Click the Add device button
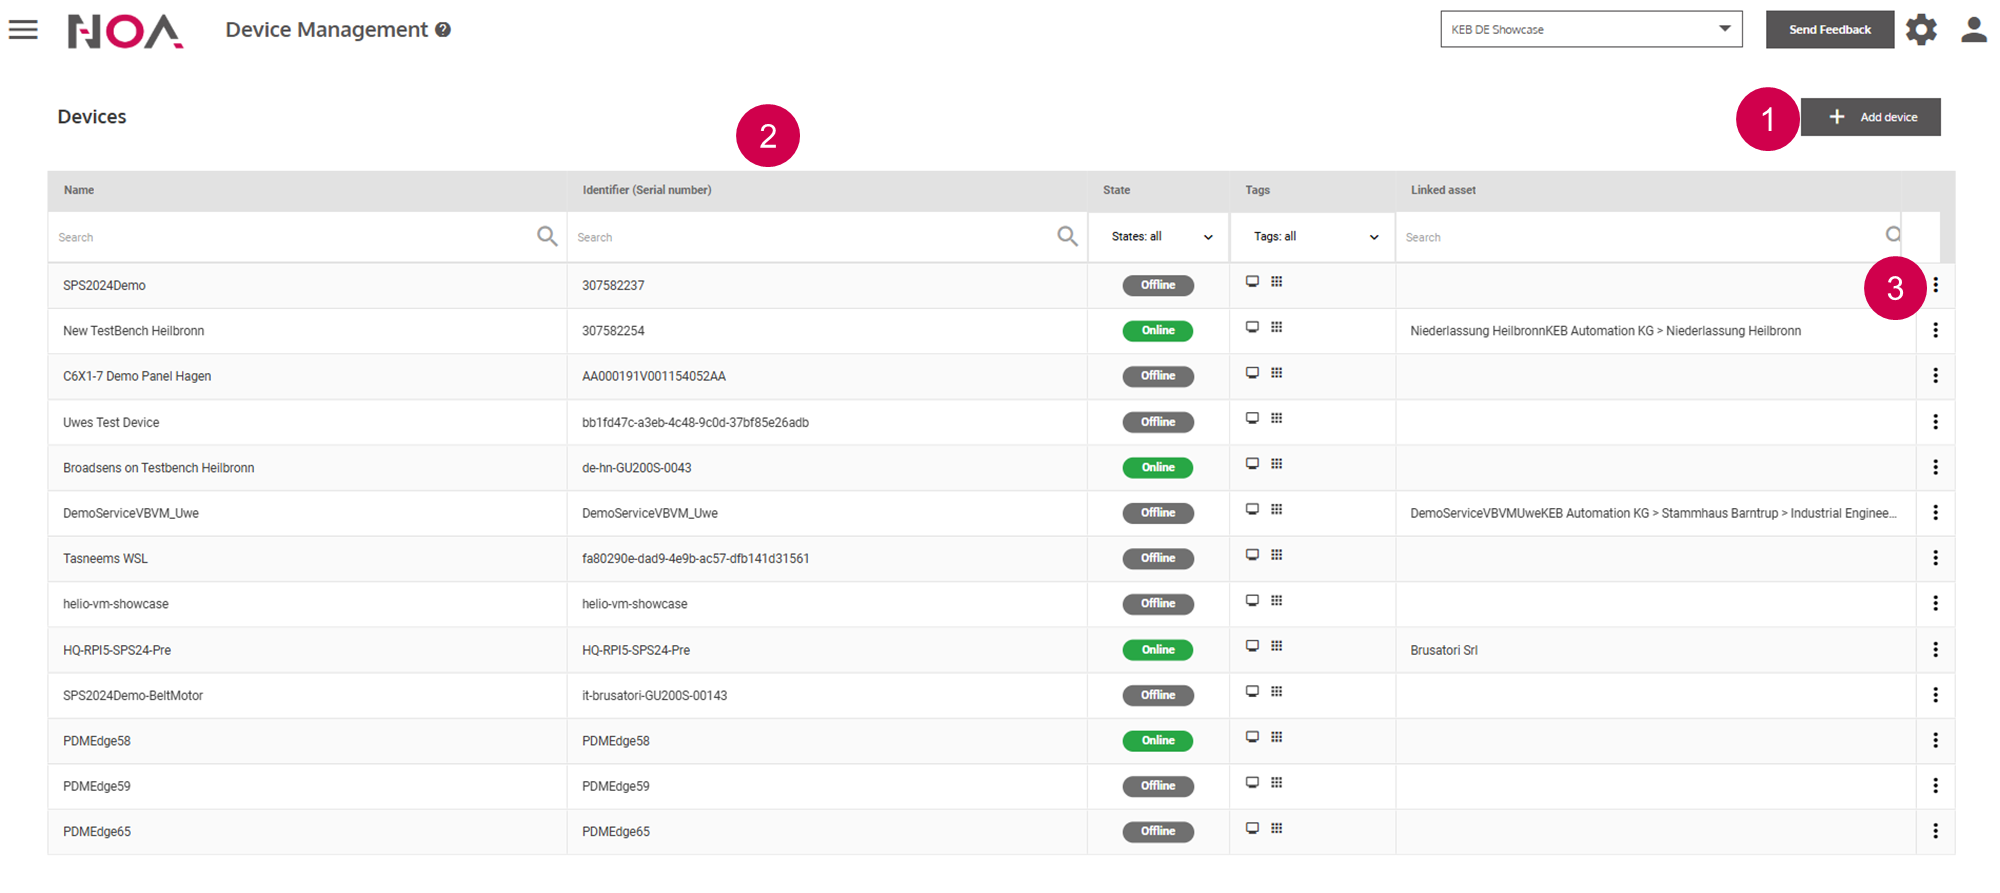Image resolution: width=2000 pixels, height=893 pixels. tap(1871, 117)
